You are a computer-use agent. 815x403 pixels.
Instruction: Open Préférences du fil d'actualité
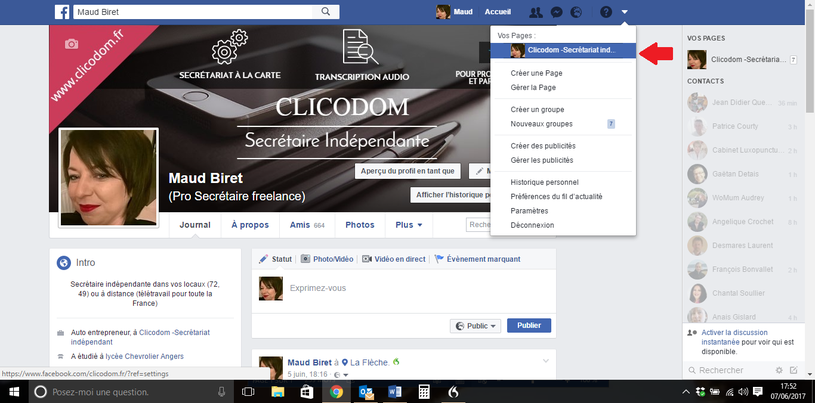(x=557, y=197)
